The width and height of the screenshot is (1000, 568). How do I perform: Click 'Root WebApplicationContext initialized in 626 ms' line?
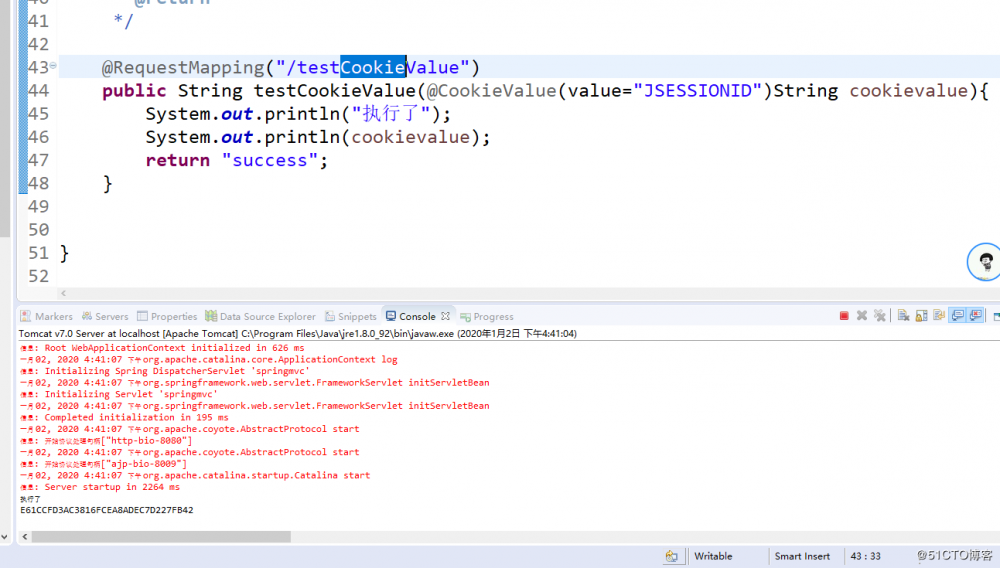pos(162,348)
